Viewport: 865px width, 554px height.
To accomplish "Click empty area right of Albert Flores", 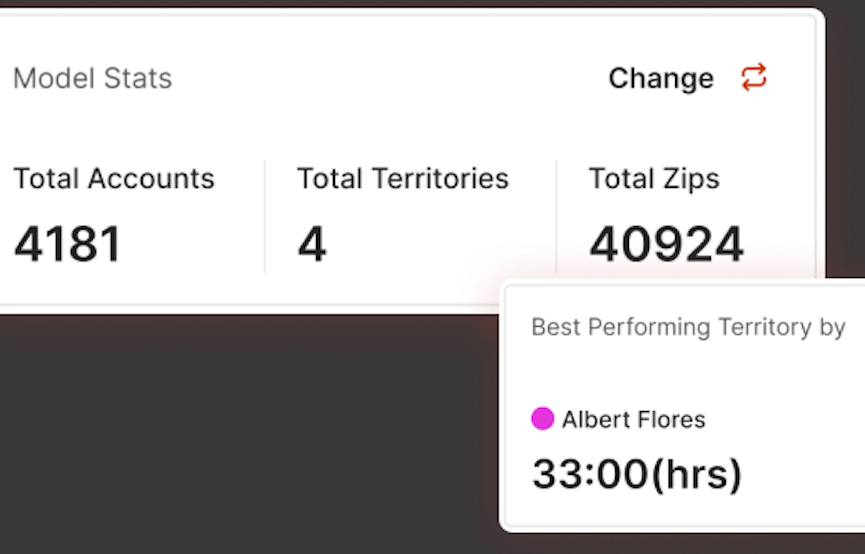I will (x=783, y=419).
